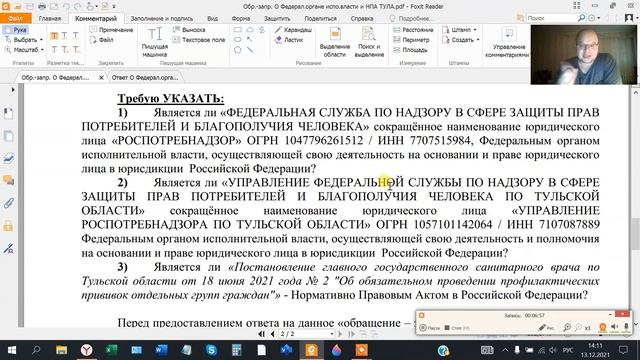Screen dimensions: 640x360
Task: Open the Справка ribbon tab
Action: click(362, 18)
